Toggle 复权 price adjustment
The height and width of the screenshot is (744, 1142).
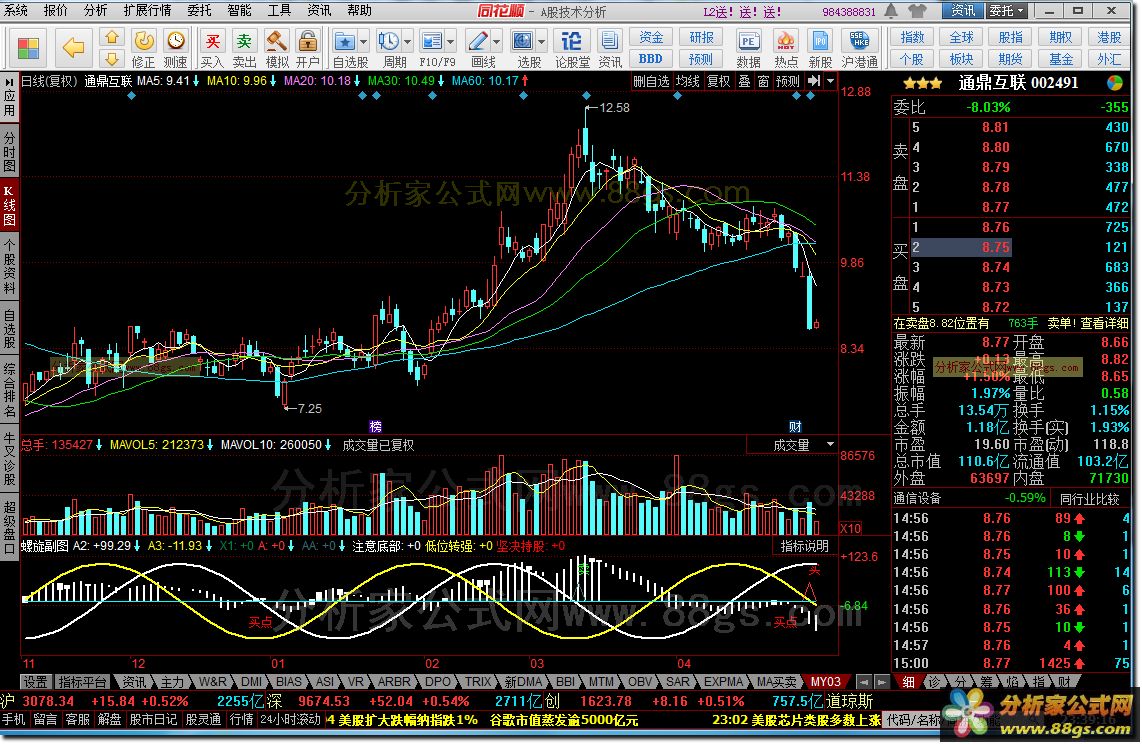pos(718,82)
